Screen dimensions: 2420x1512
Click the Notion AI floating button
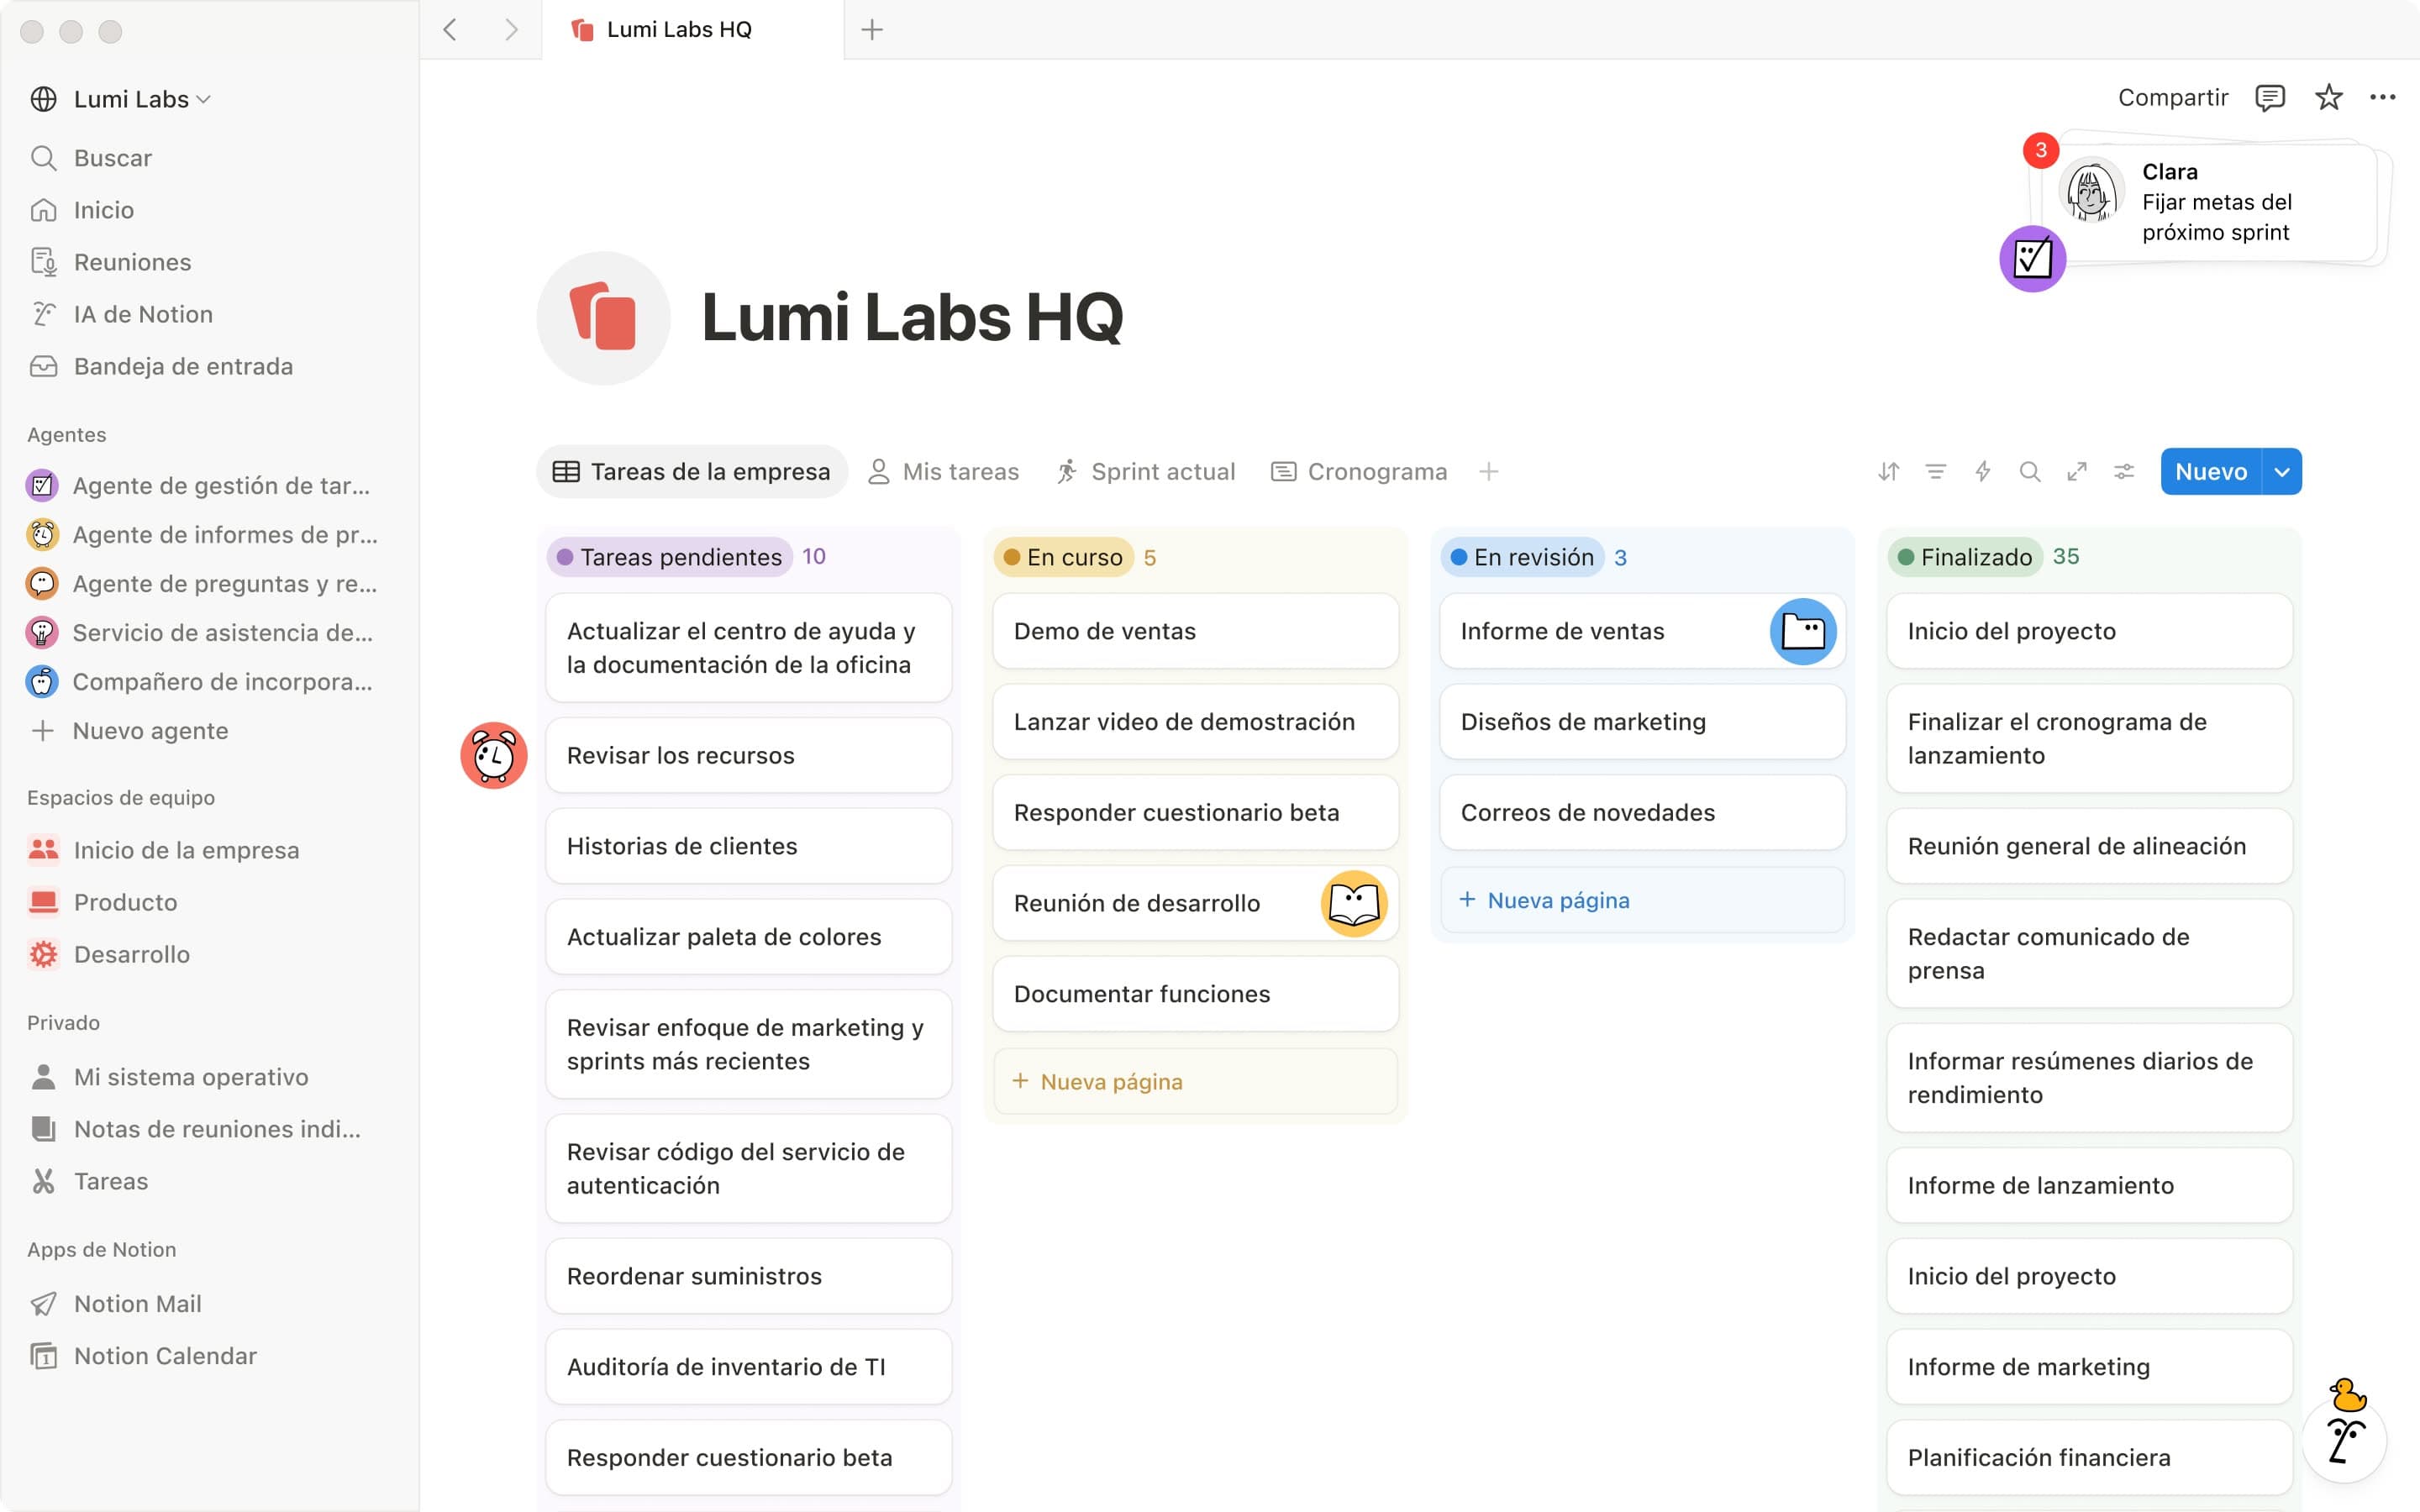click(2345, 1440)
